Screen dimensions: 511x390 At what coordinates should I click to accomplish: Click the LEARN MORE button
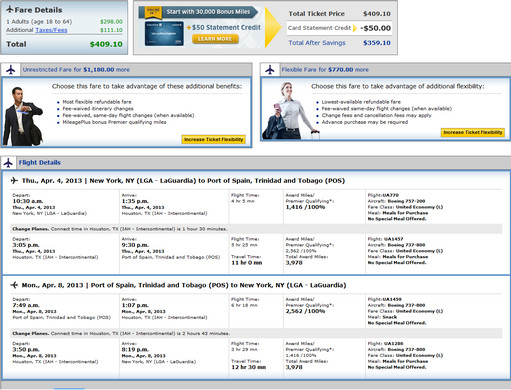[215, 39]
